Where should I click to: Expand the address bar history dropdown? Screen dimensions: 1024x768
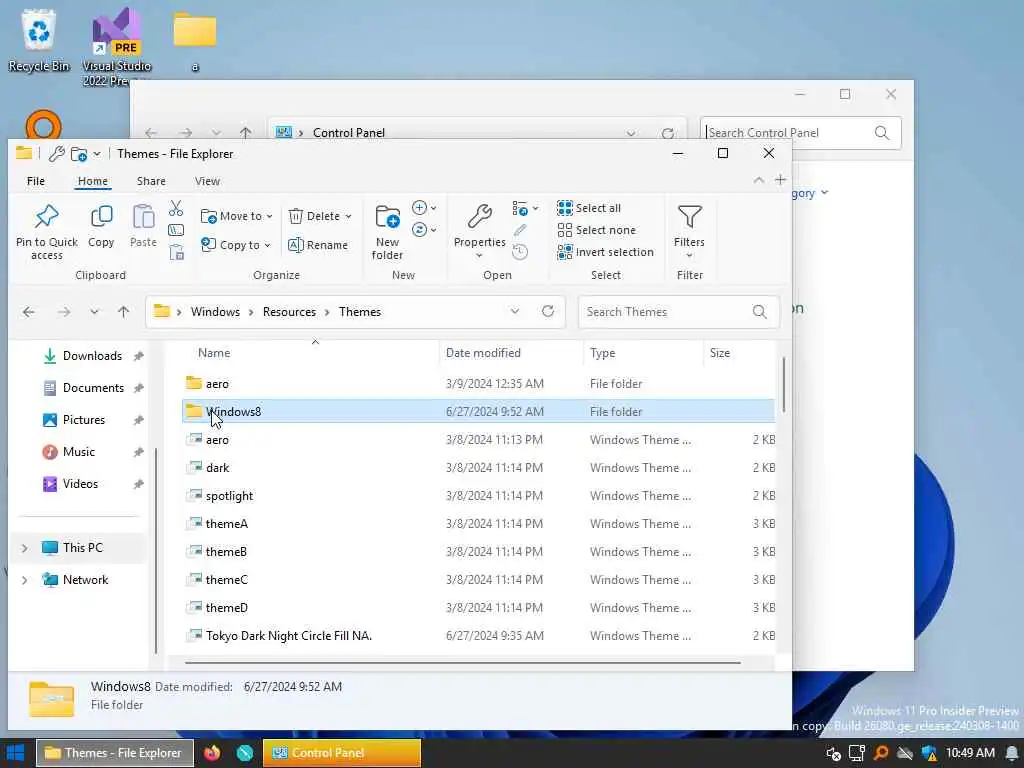(515, 311)
